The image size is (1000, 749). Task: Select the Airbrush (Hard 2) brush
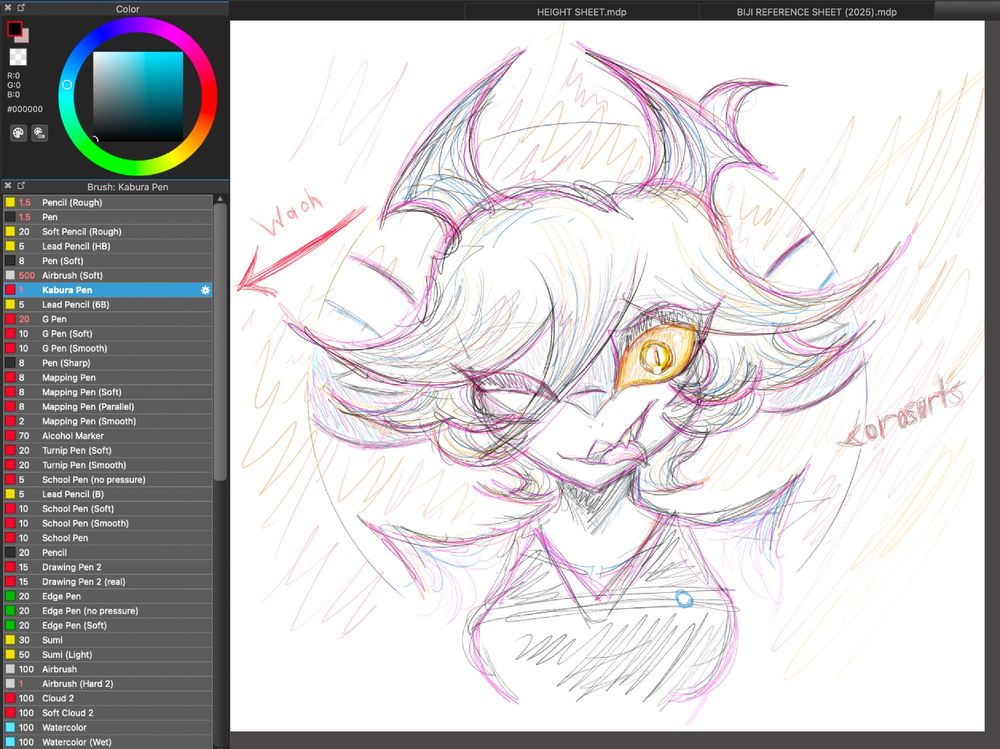click(x=108, y=684)
